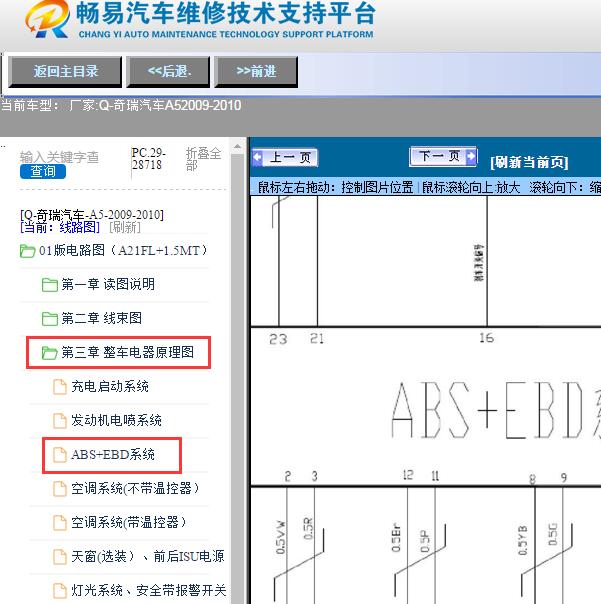601x604 pixels.
Task: Click [刷新当前页] to refresh the diagram
Action: click(529, 162)
